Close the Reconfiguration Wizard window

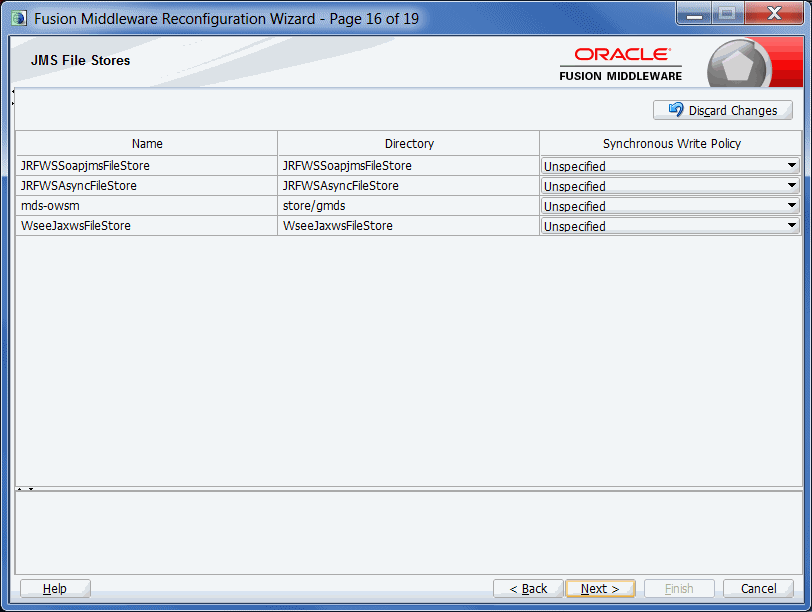pos(774,14)
